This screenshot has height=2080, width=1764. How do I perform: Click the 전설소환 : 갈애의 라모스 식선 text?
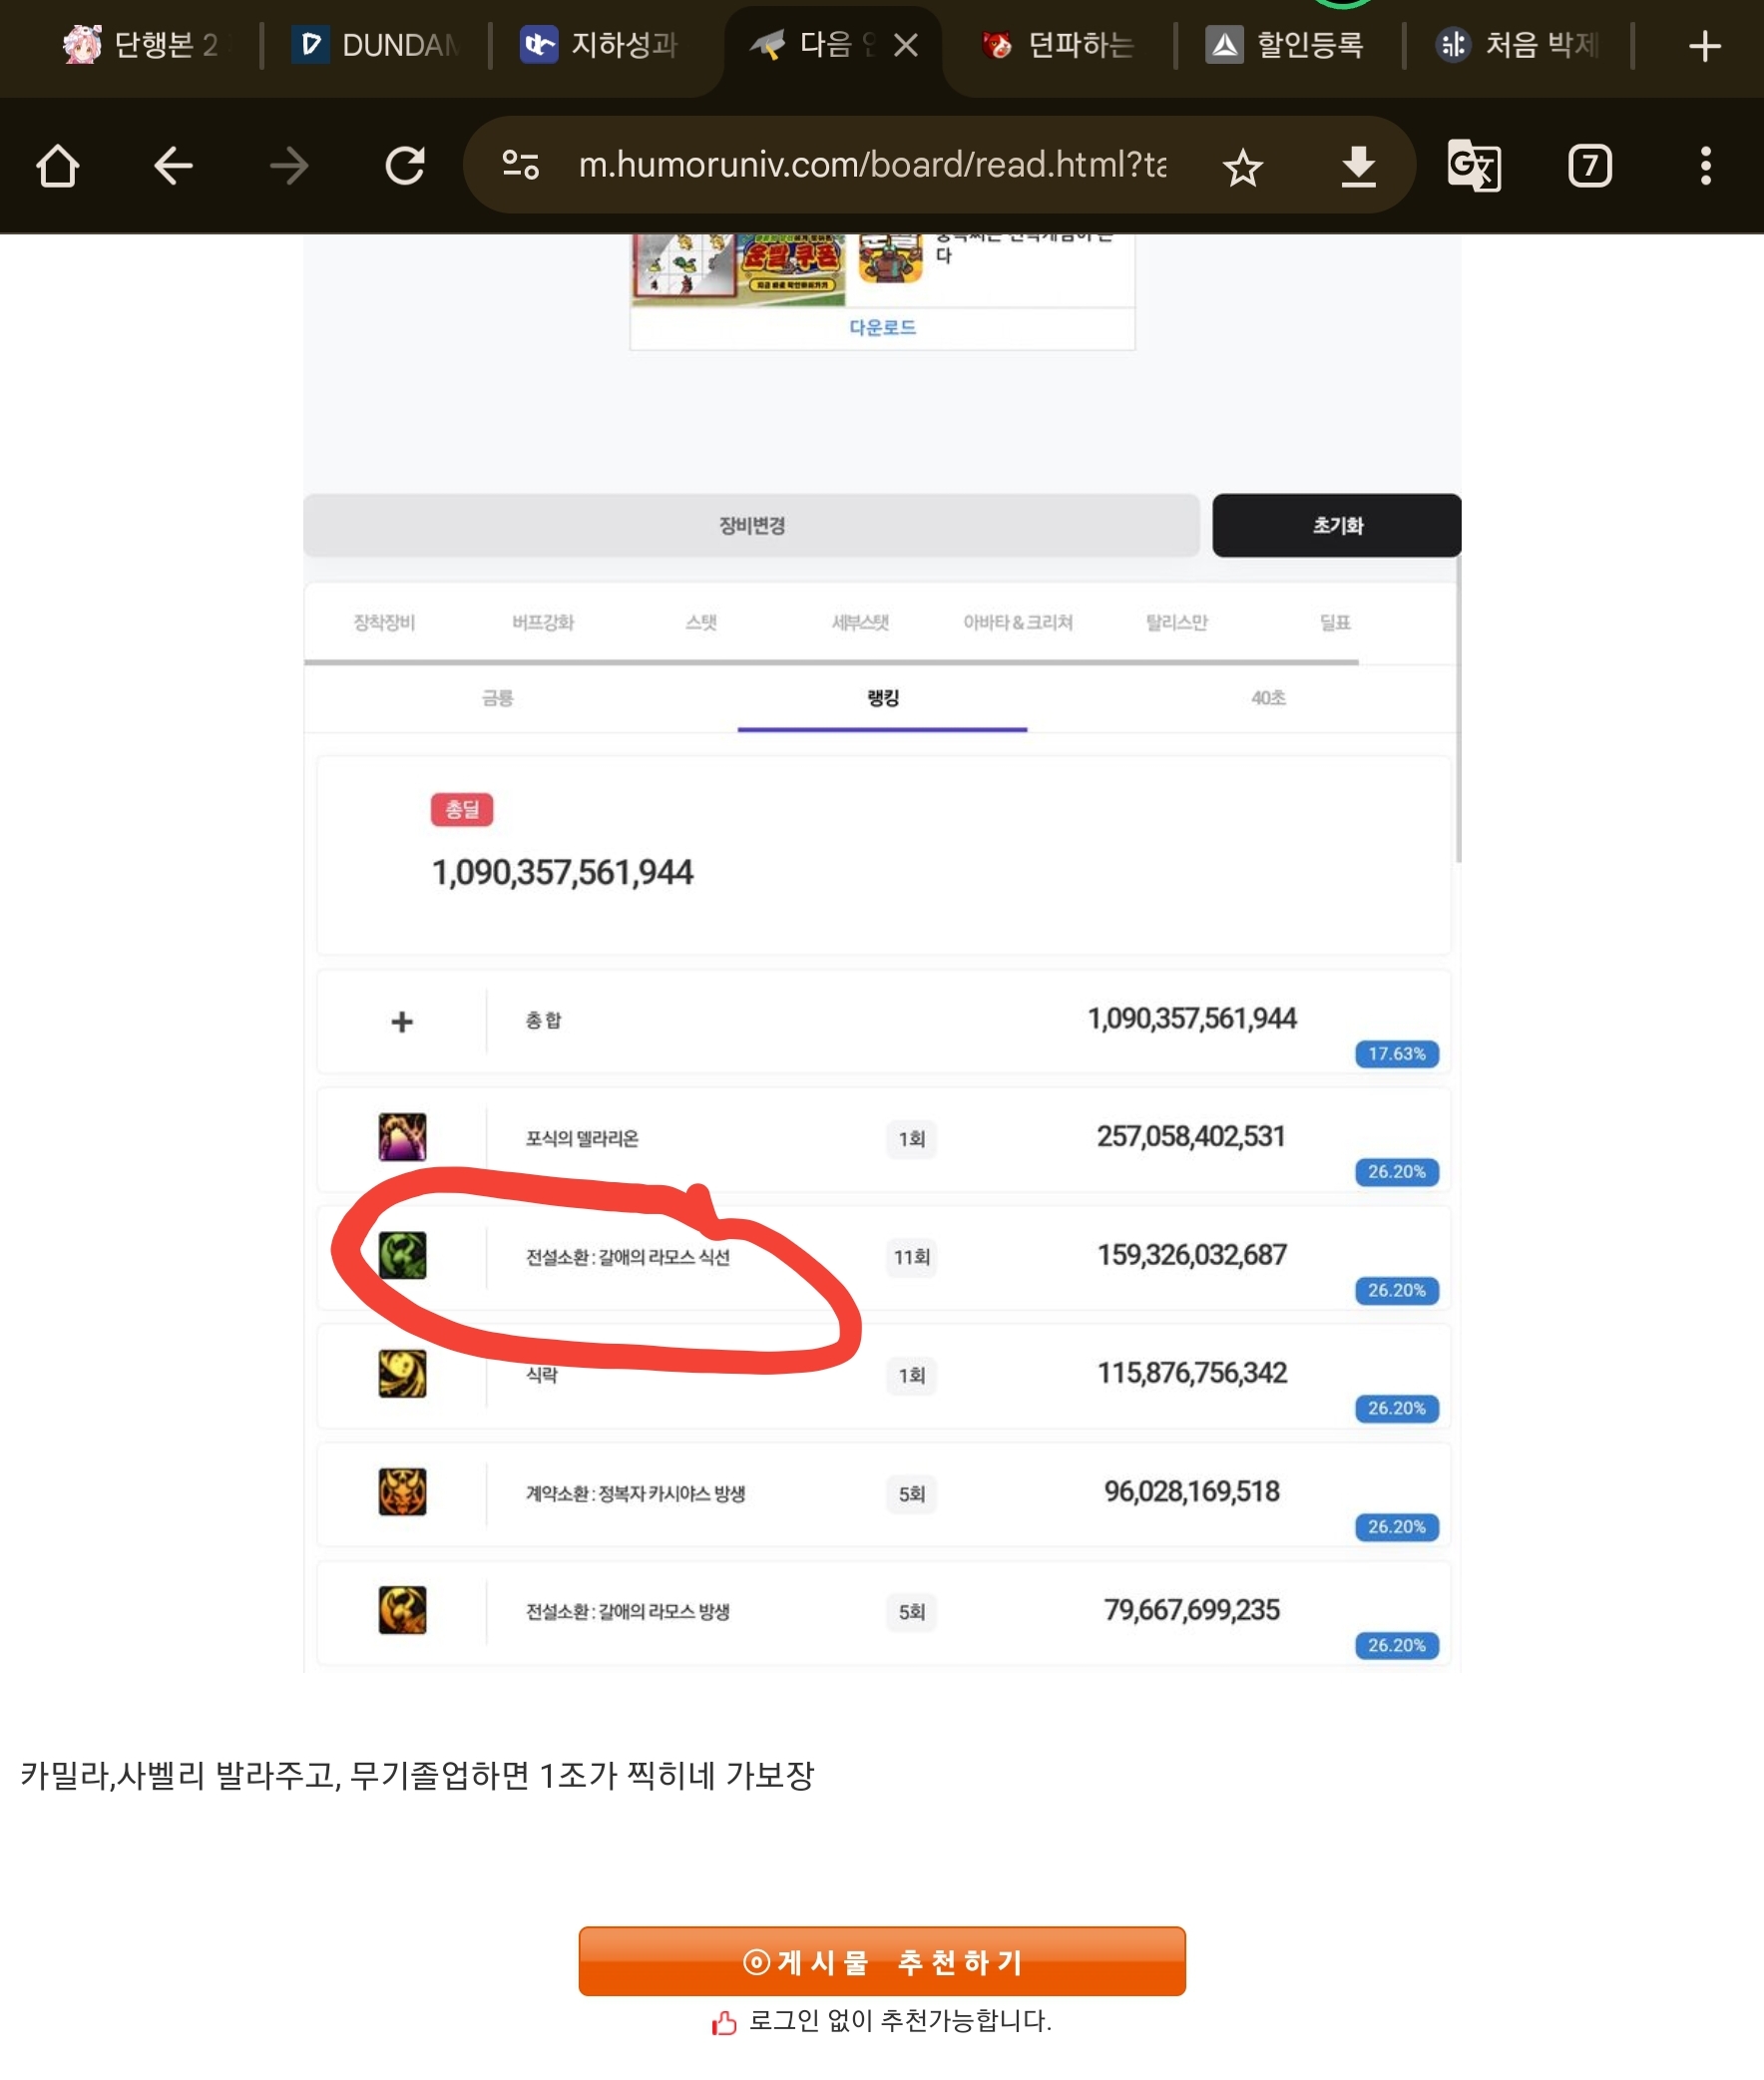(x=628, y=1257)
